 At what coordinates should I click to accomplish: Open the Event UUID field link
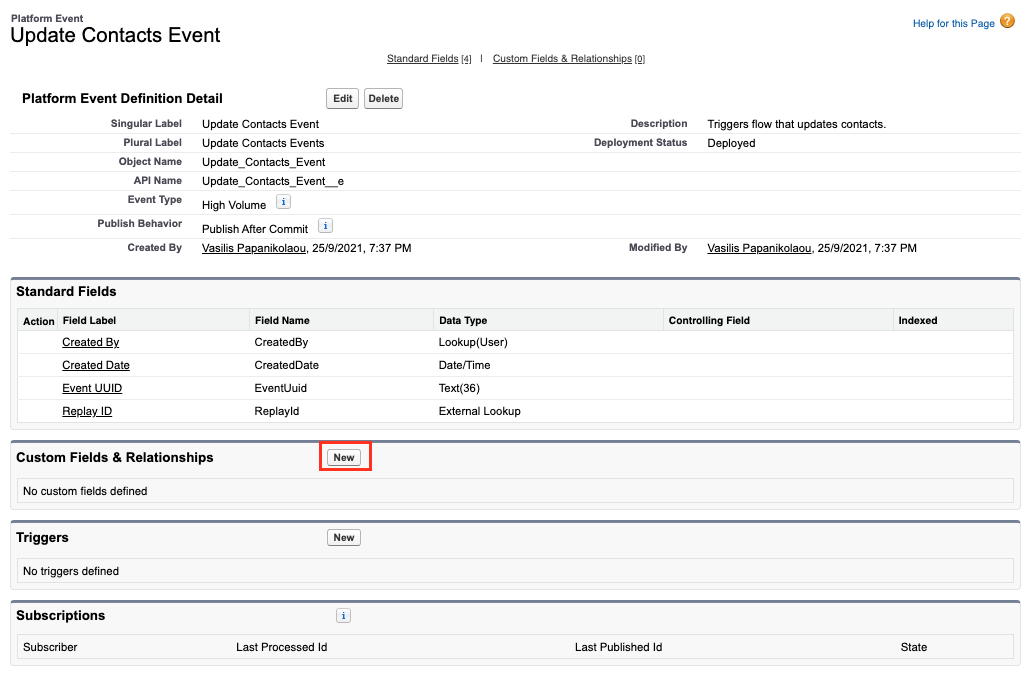(x=92, y=388)
